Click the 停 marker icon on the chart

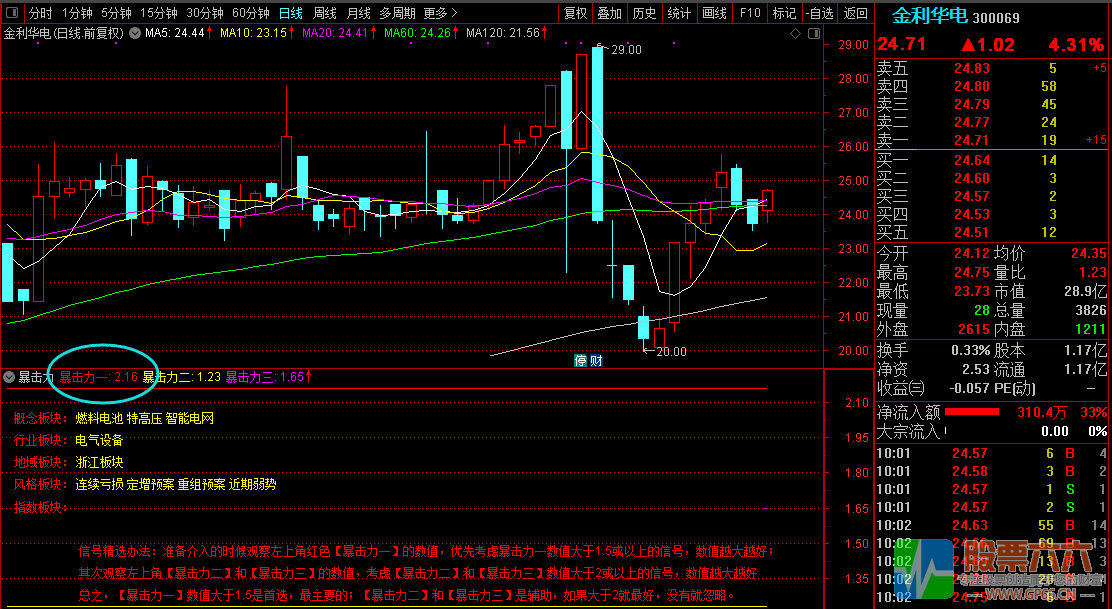tap(579, 360)
